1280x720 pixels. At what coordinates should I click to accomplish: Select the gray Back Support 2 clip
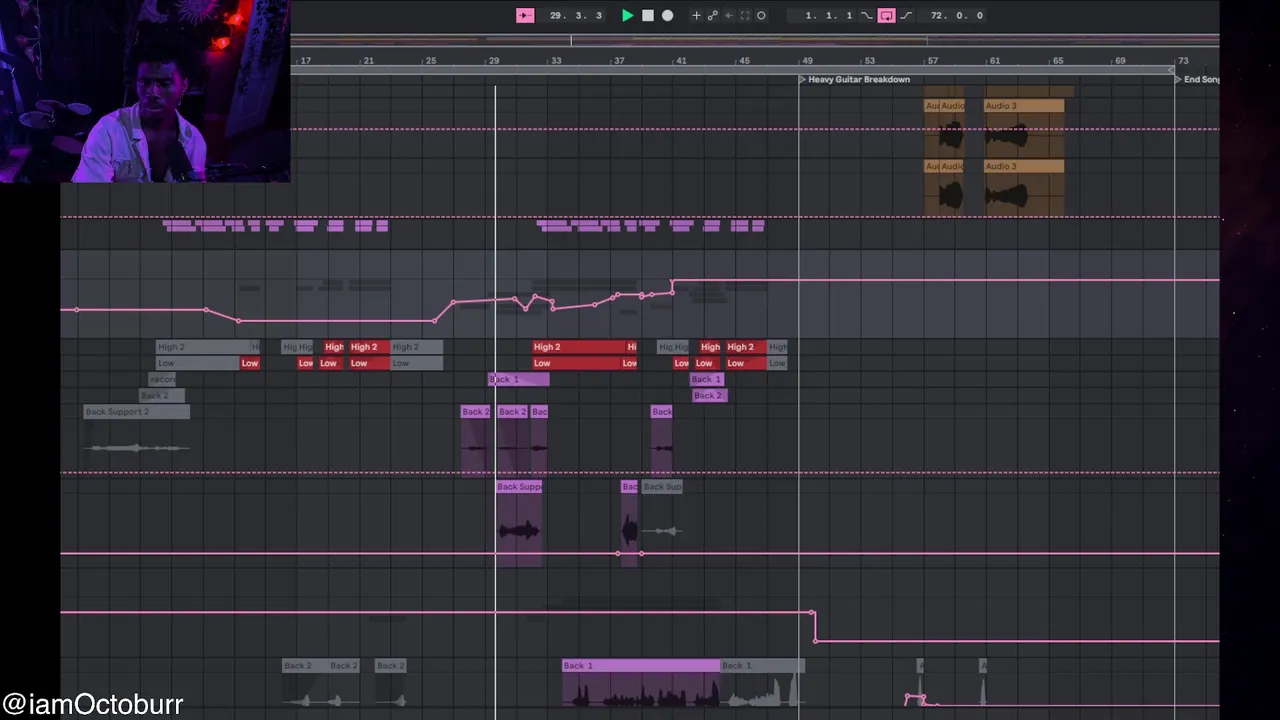136,412
